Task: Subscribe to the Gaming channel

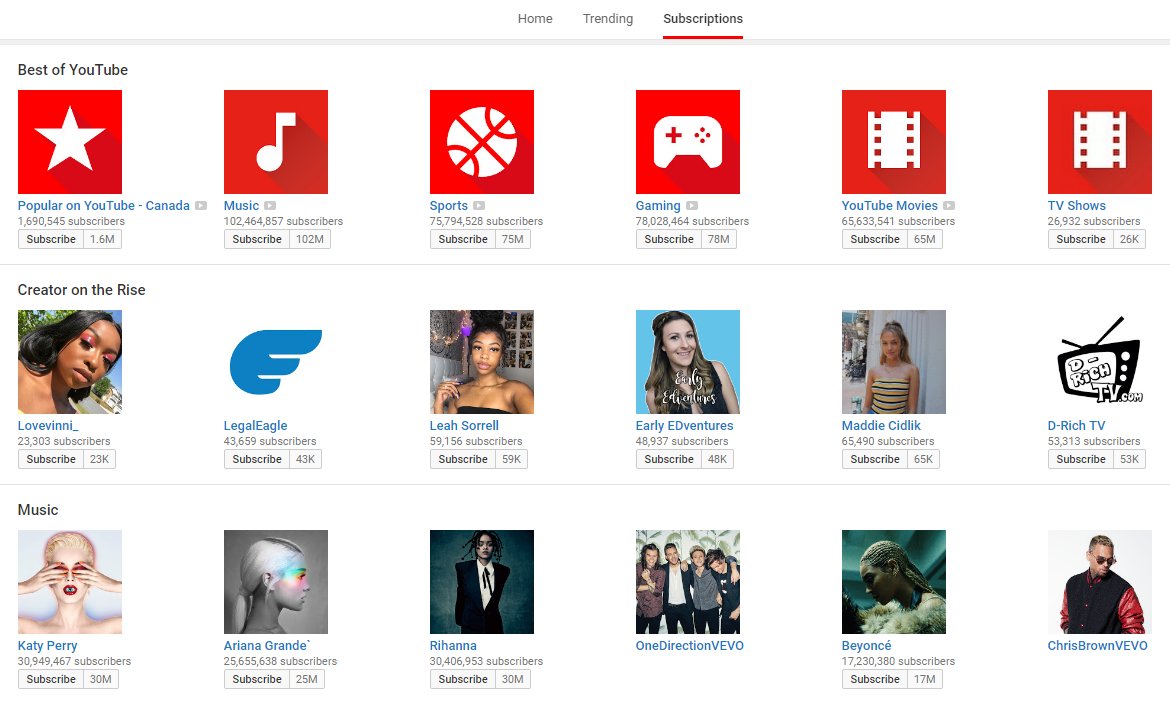Action: [669, 239]
